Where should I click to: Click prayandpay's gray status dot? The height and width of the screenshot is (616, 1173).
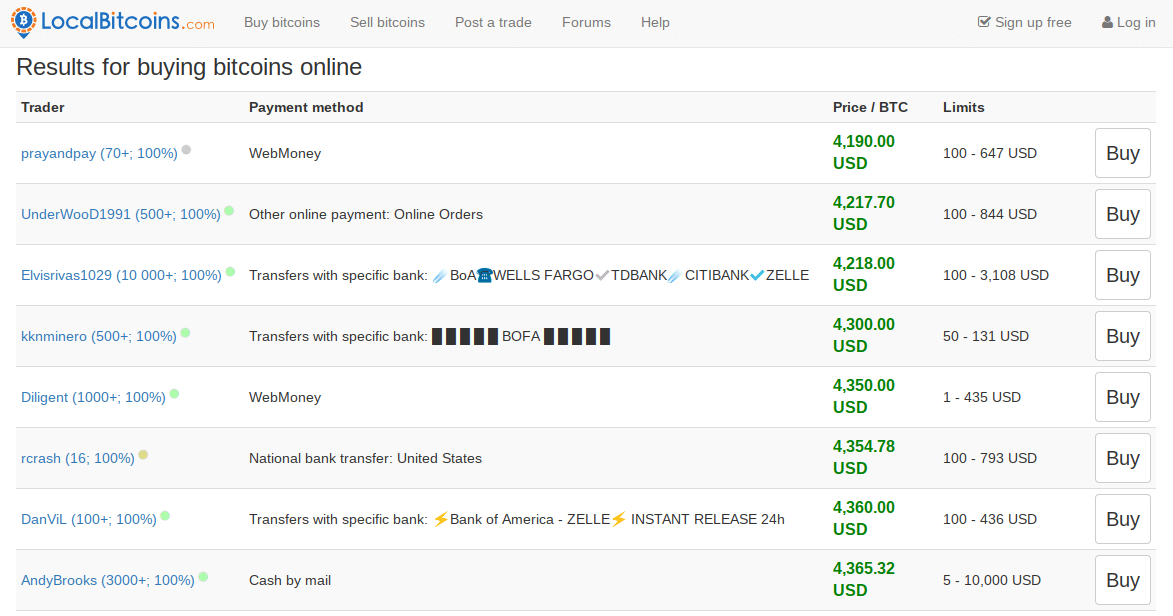[x=186, y=150]
